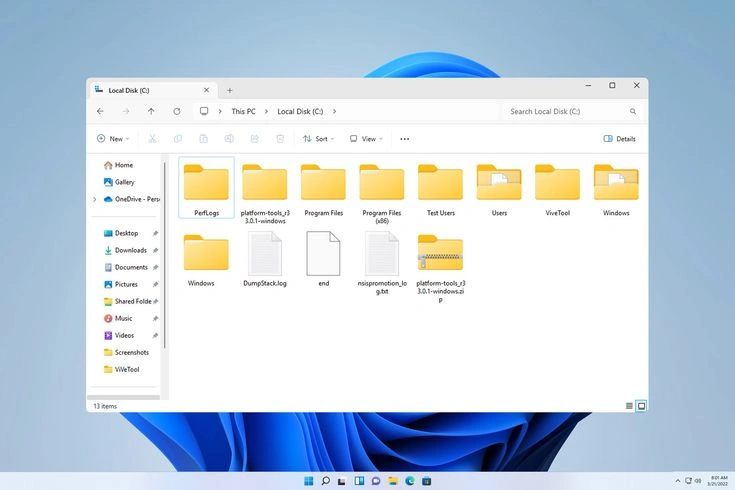Select the Users folder
Screen dimensions: 735x490
(499, 189)
